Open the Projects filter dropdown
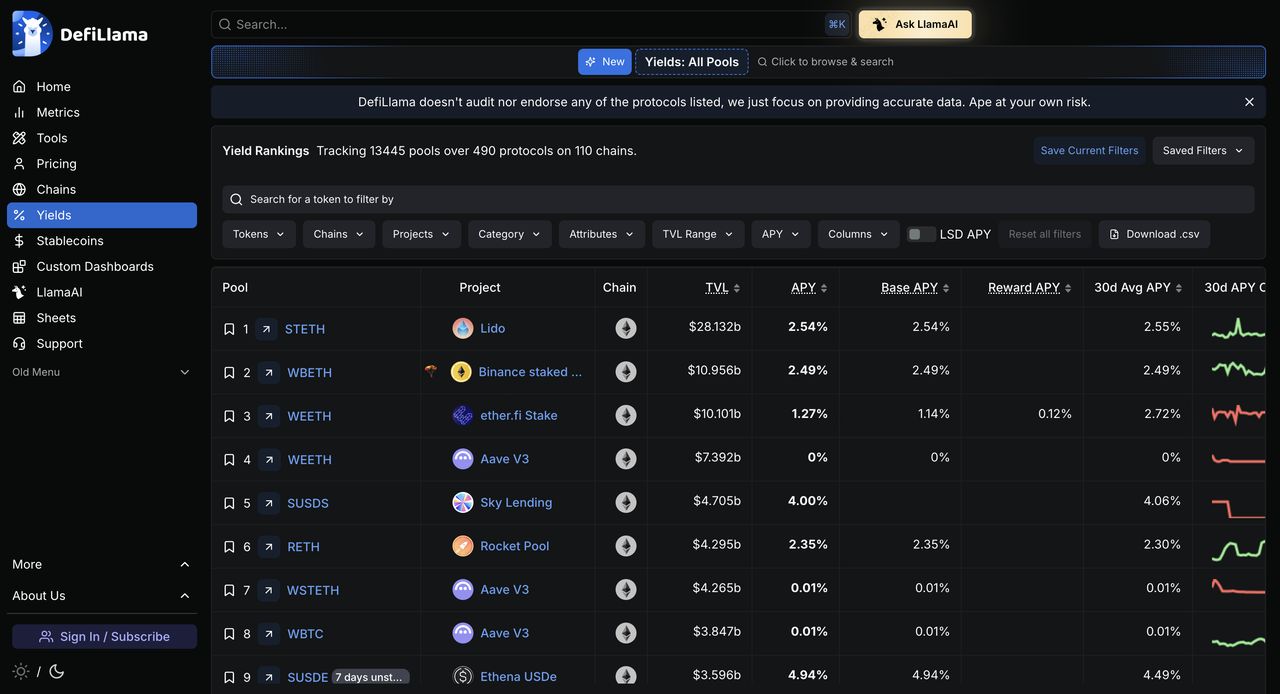The height and width of the screenshot is (694, 1280). [422, 234]
